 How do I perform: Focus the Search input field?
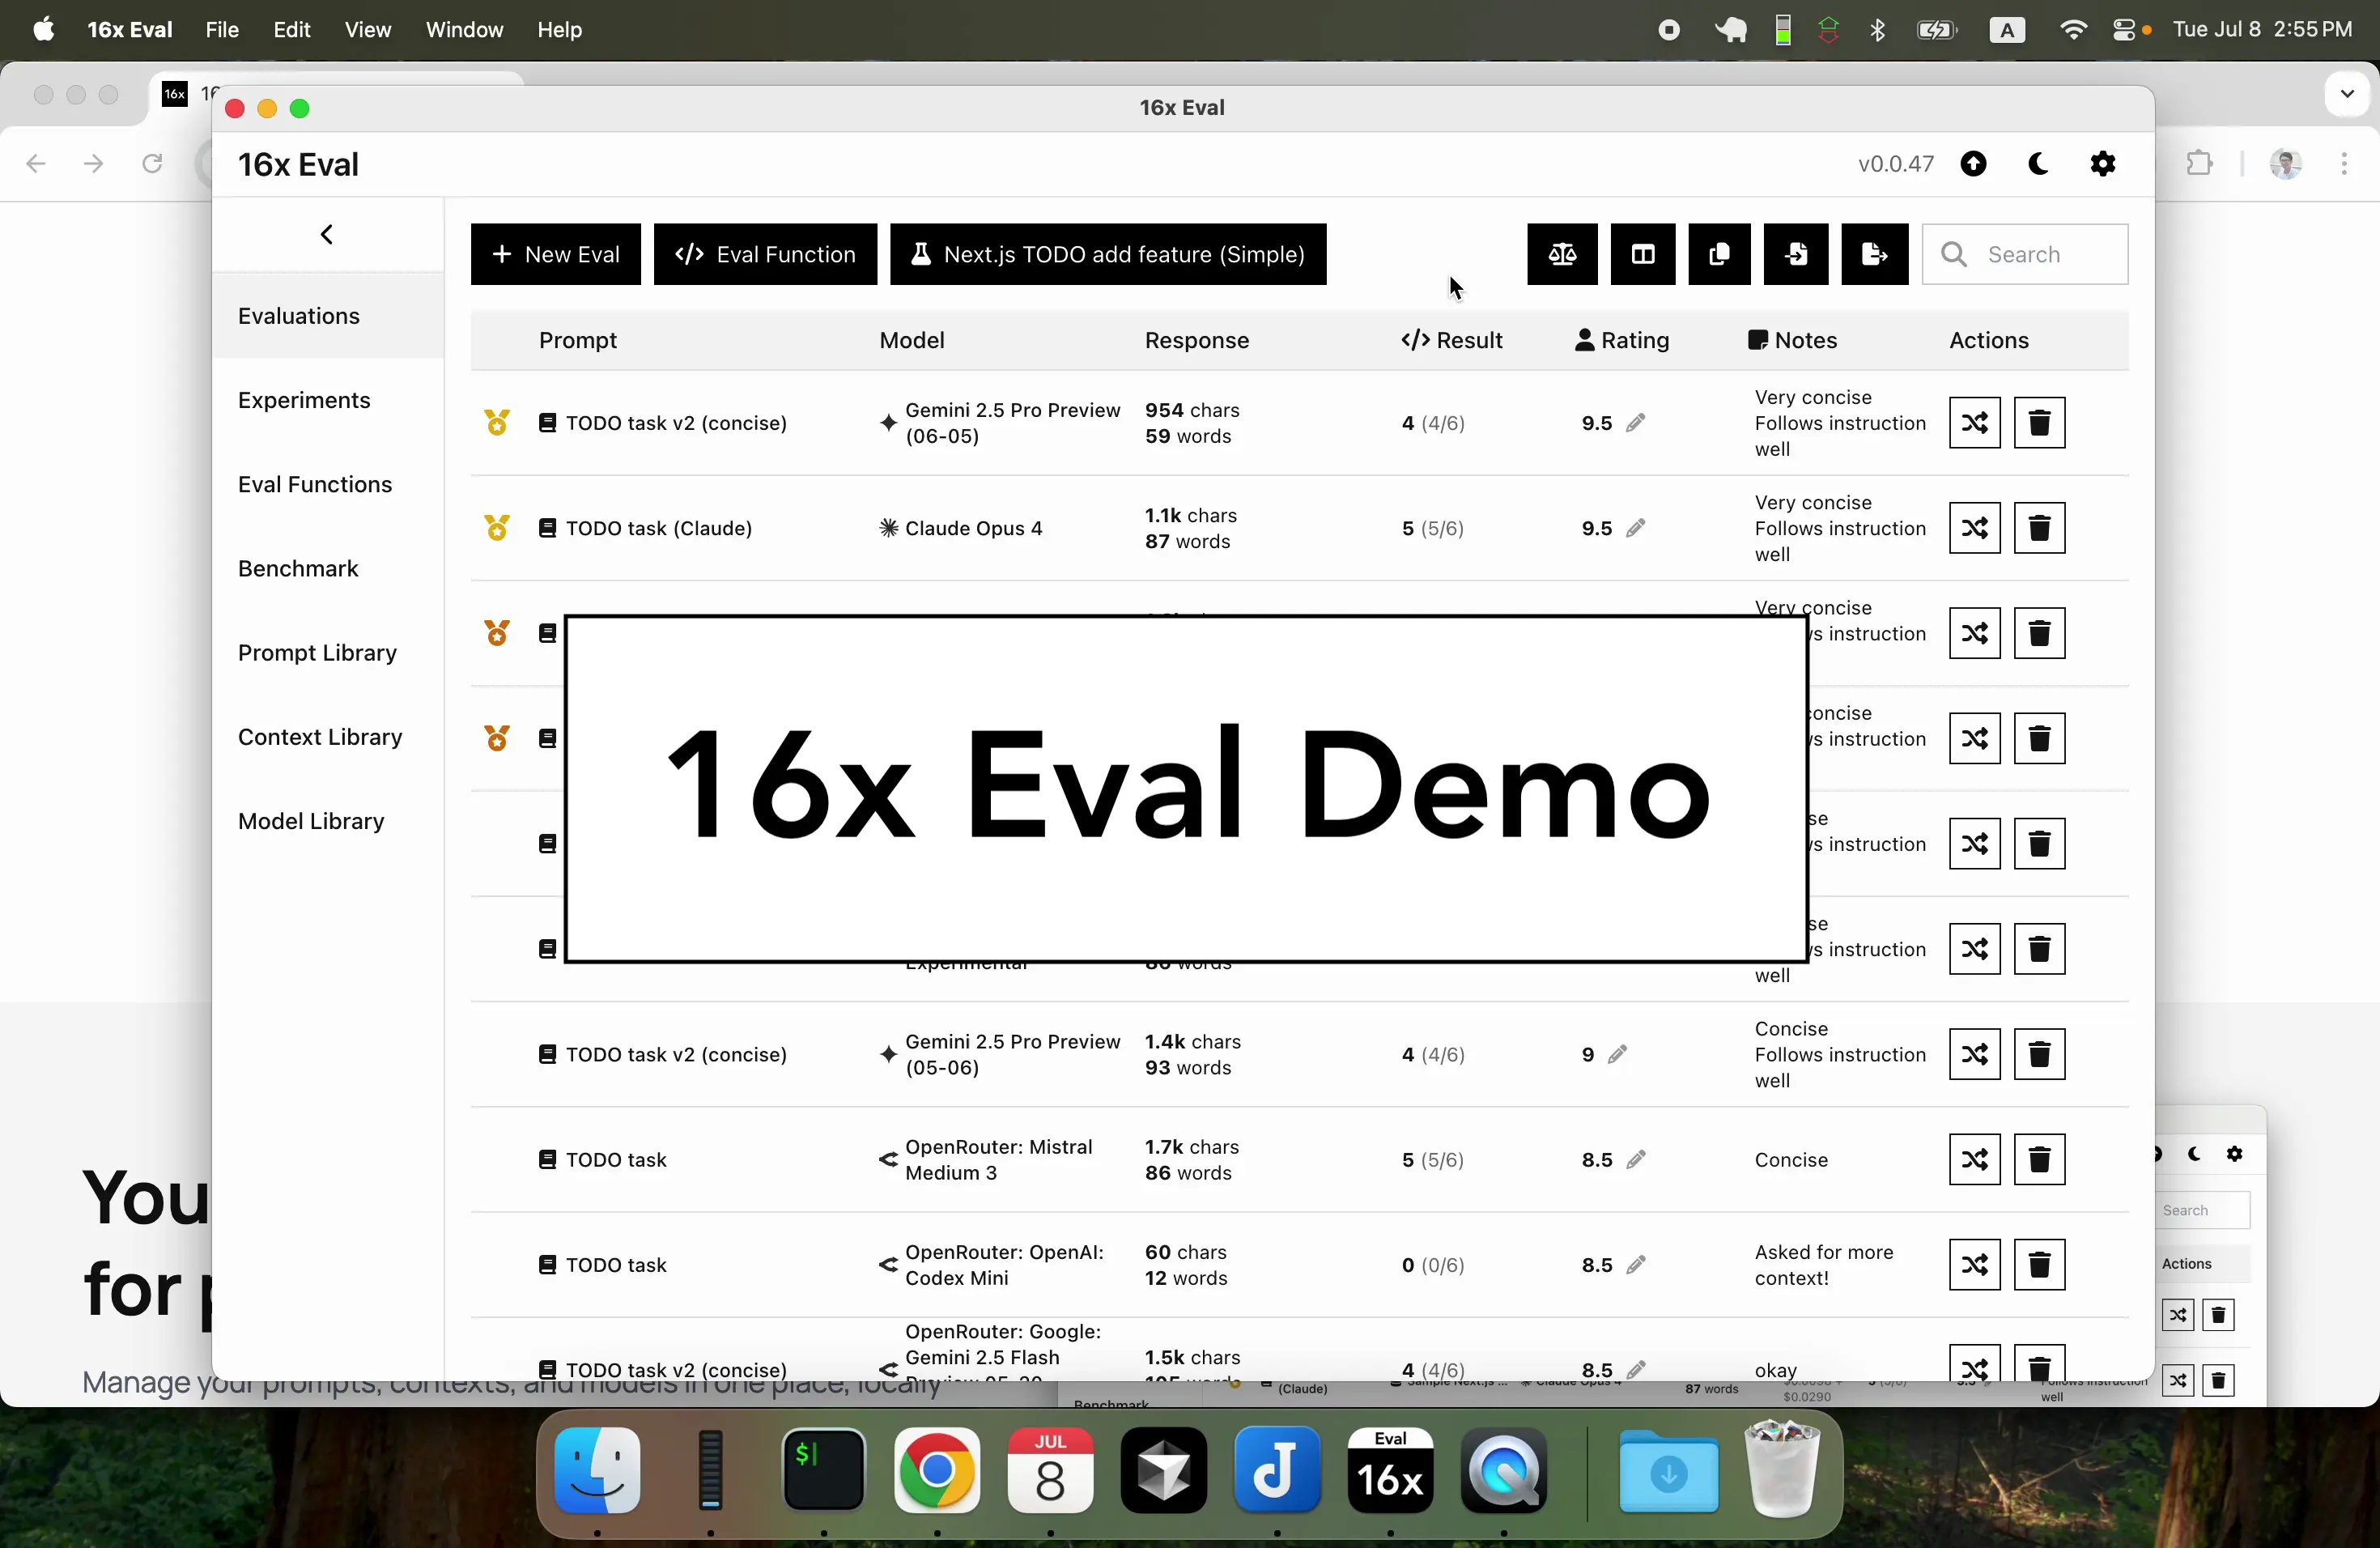[2025, 255]
